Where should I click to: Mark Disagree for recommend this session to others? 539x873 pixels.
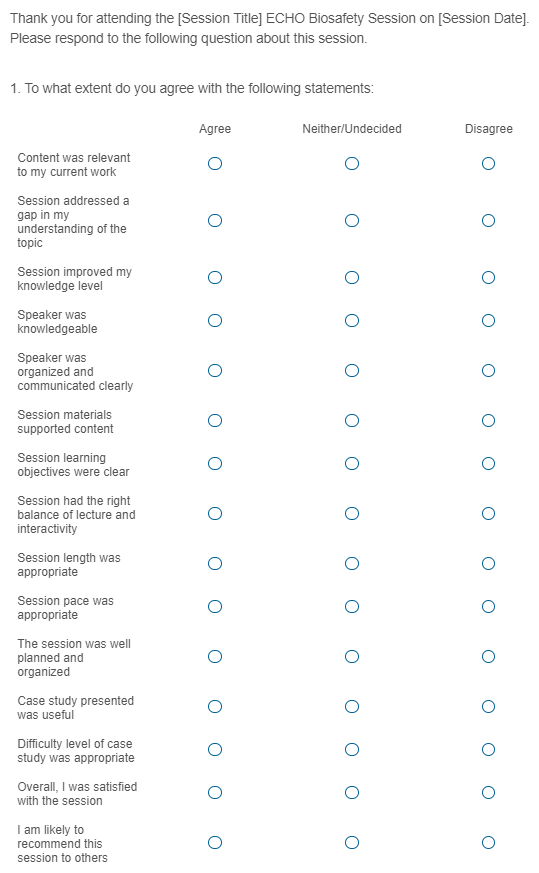[x=488, y=843]
